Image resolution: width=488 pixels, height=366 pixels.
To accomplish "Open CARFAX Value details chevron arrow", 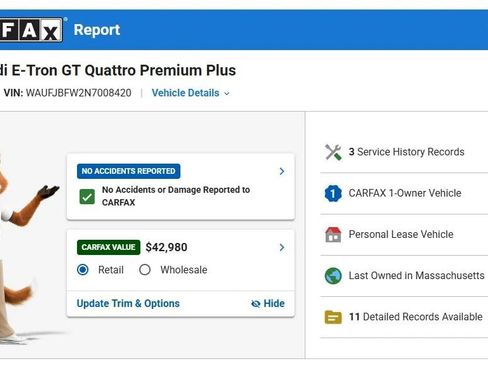I will tap(282, 247).
